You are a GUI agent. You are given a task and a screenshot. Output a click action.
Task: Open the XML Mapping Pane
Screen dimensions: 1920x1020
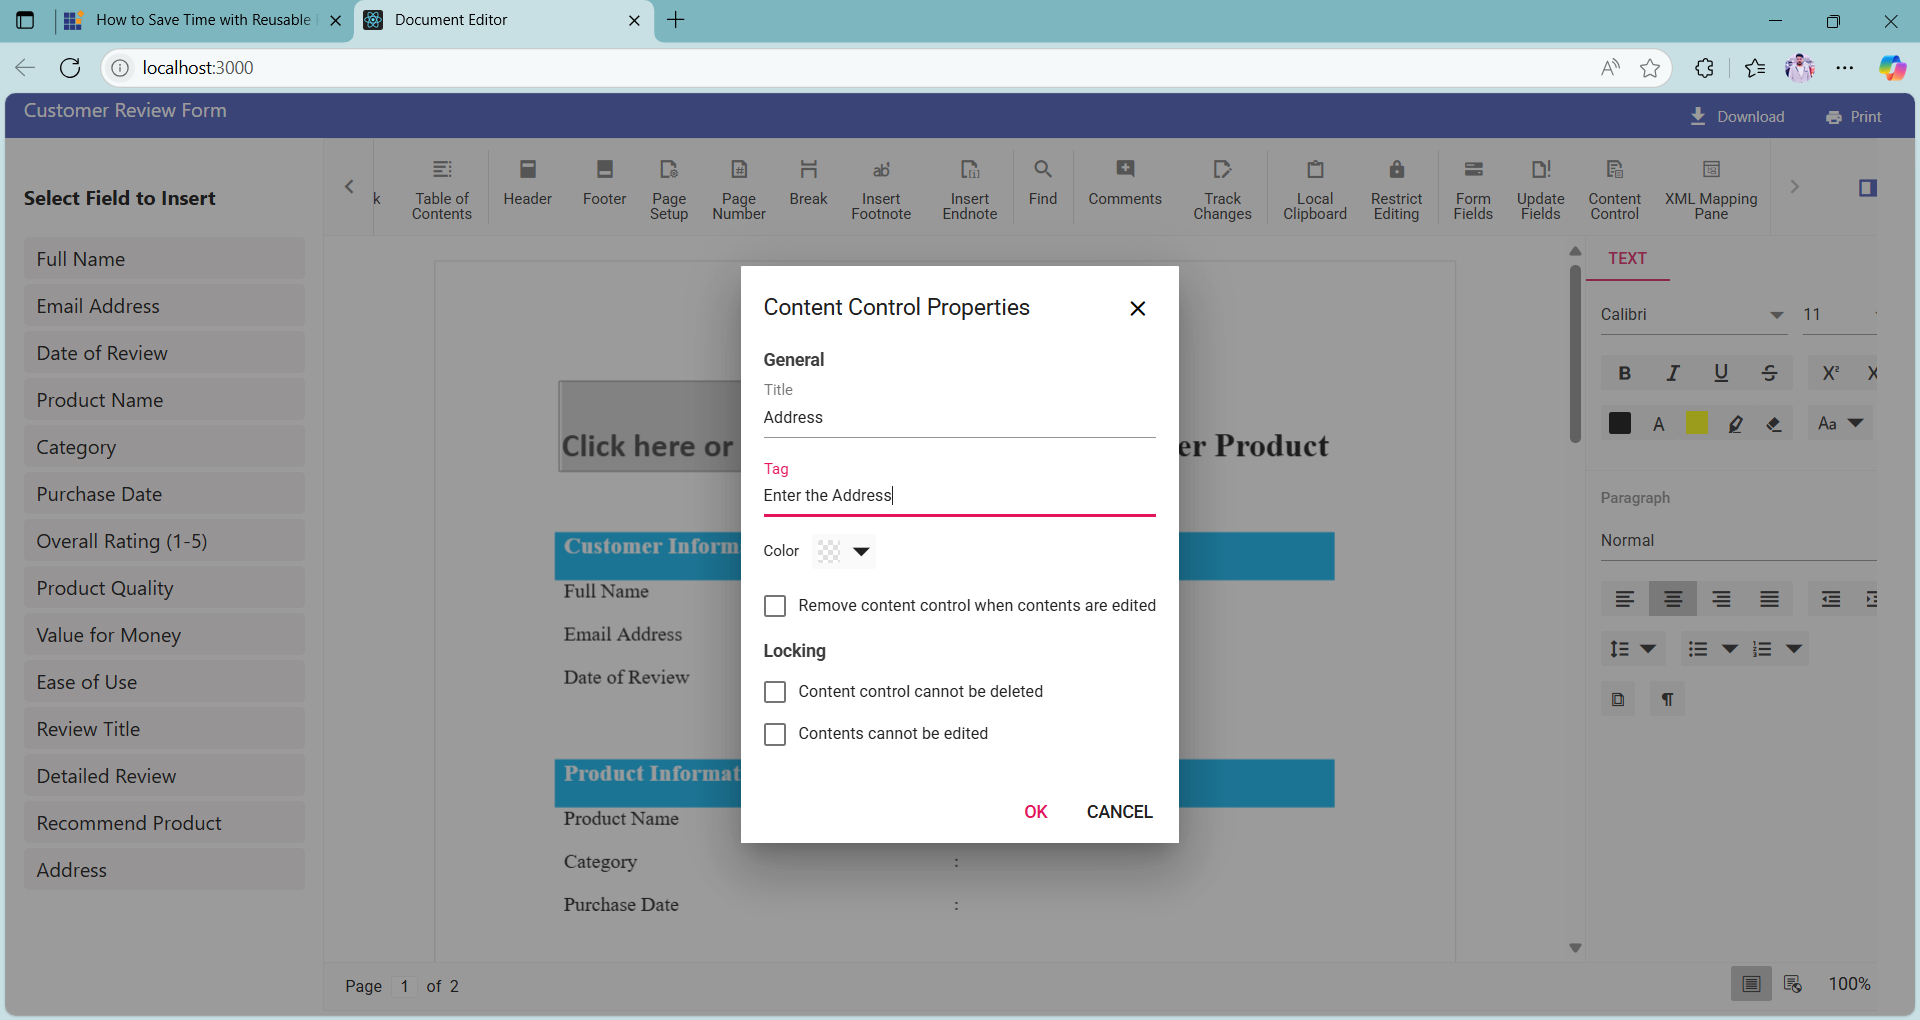(1711, 187)
